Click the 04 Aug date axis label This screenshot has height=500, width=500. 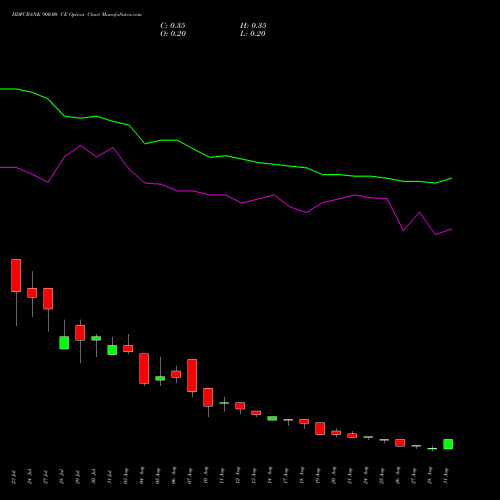click(x=142, y=476)
